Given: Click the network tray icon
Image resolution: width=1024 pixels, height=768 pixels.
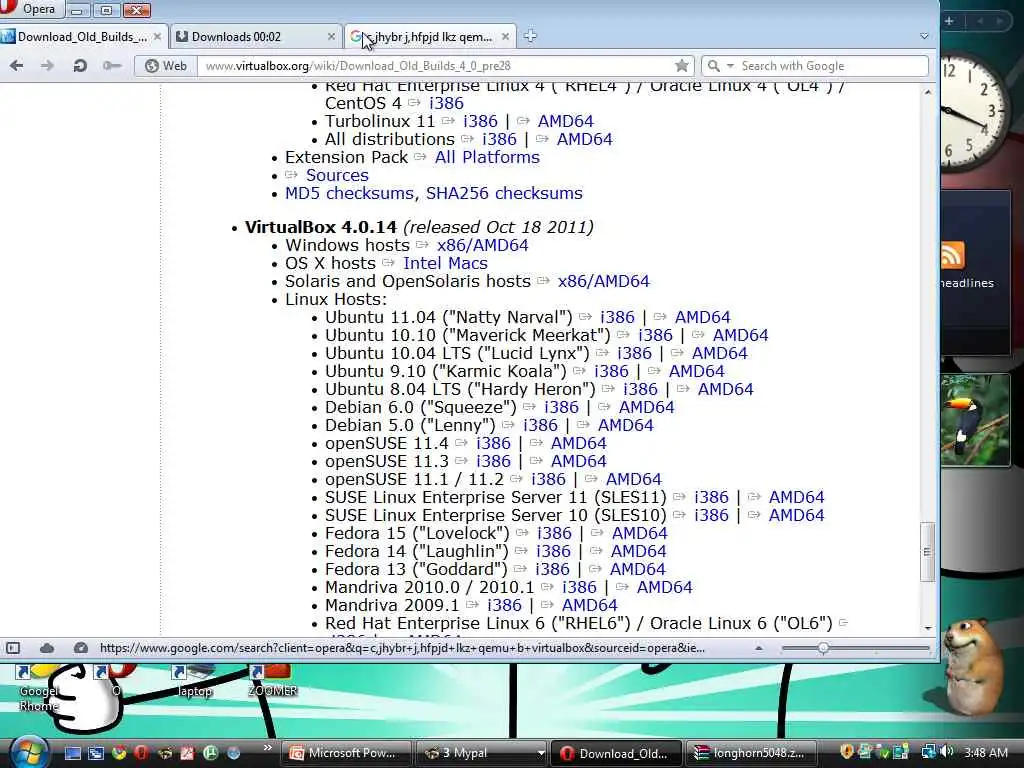Looking at the screenshot, I should (x=928, y=752).
